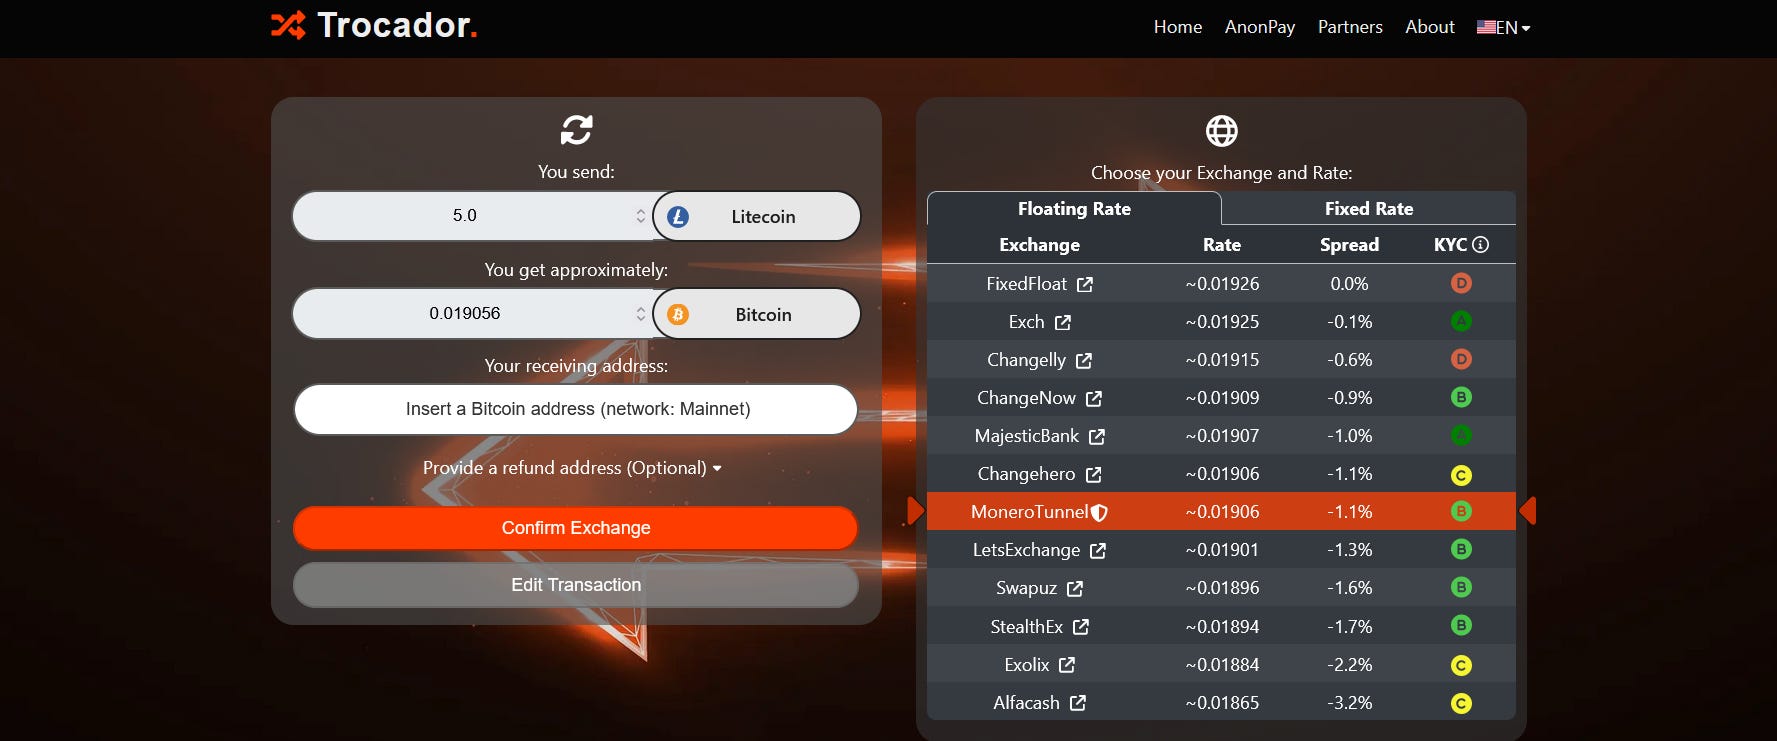
Task: Click the Confirm Exchange button
Action: pos(575,528)
